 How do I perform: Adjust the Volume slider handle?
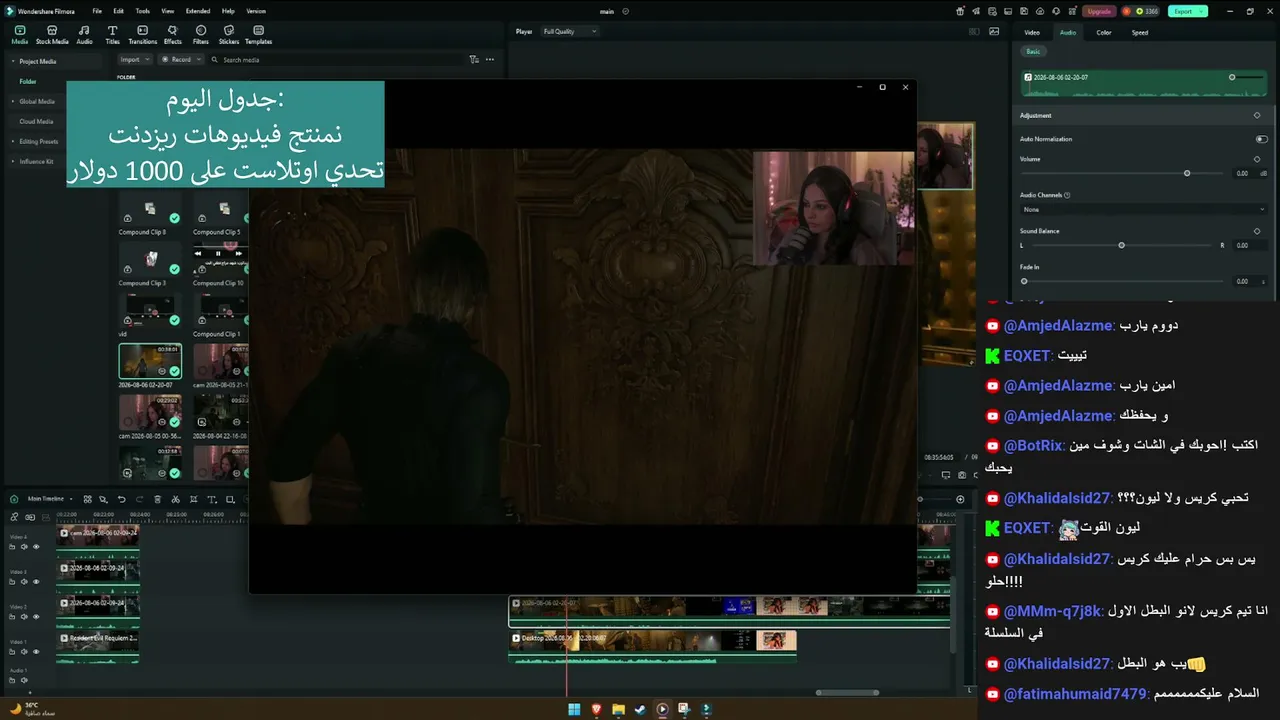pyautogui.click(x=1187, y=173)
